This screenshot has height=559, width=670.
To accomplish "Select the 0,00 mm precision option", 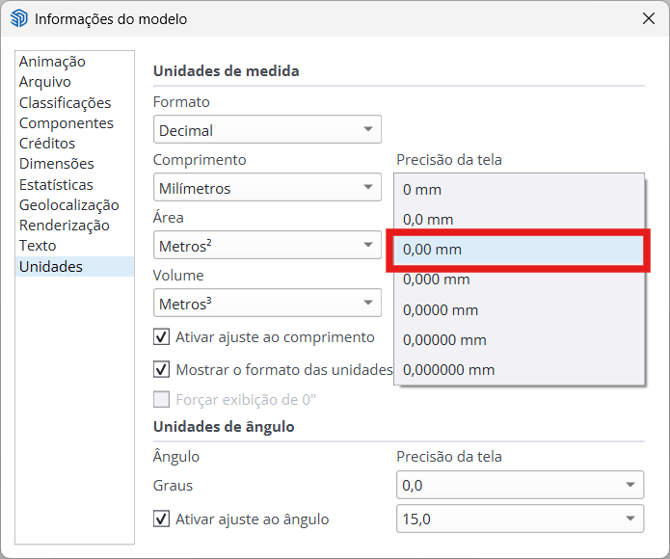I will 518,250.
